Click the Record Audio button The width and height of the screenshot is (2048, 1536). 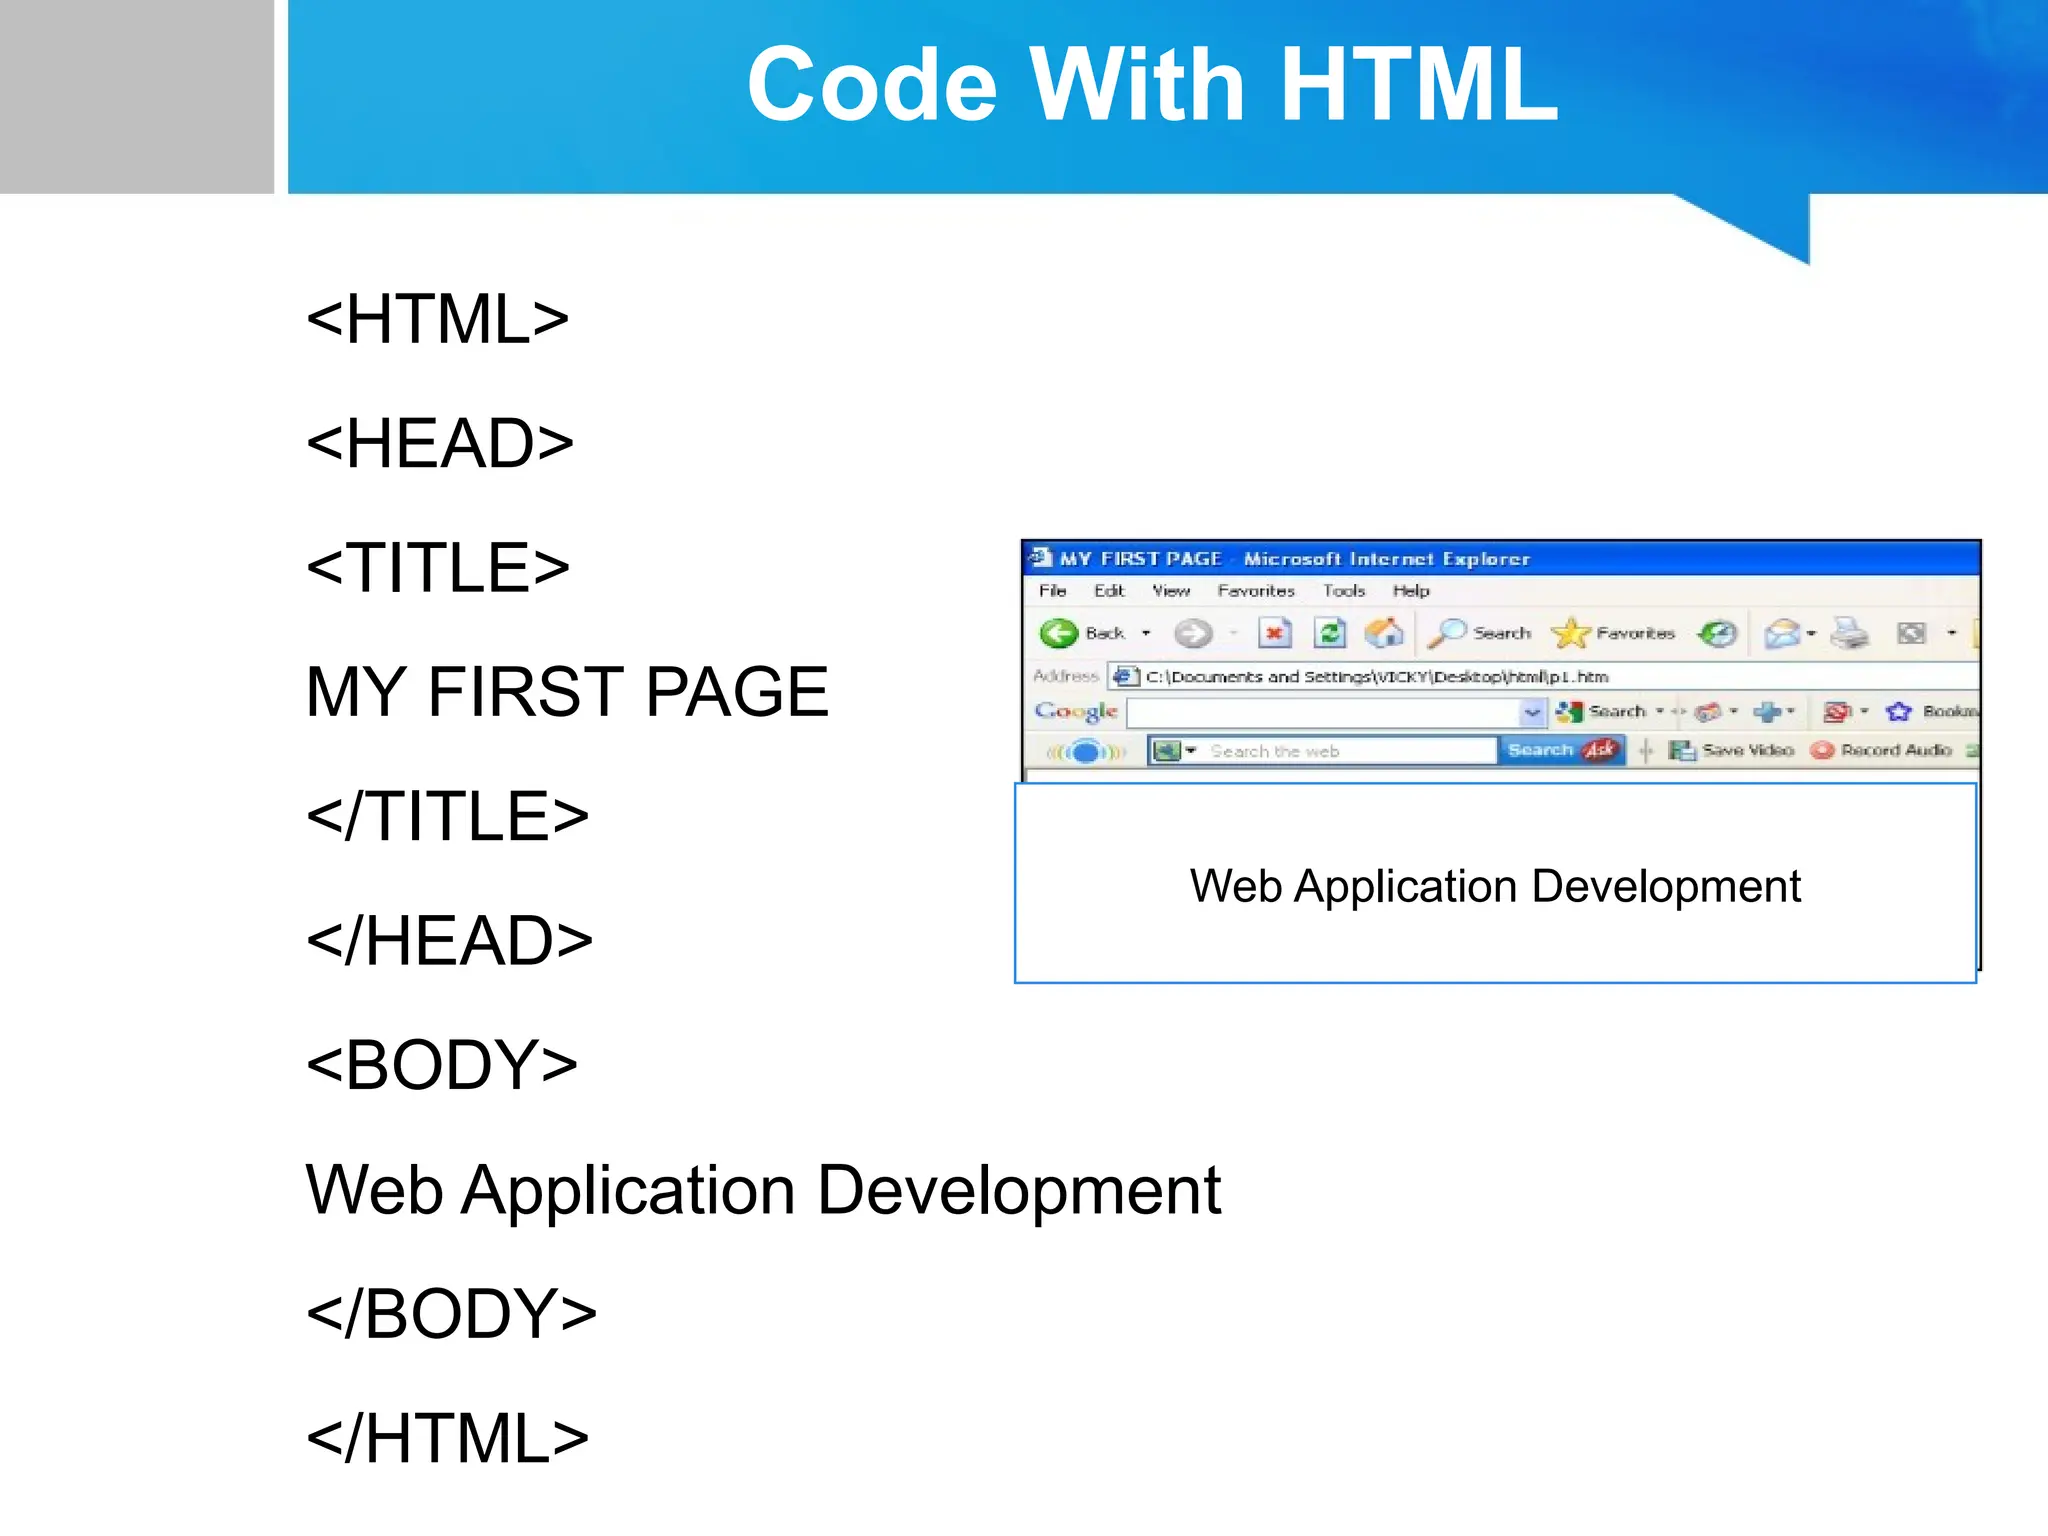[x=1882, y=750]
